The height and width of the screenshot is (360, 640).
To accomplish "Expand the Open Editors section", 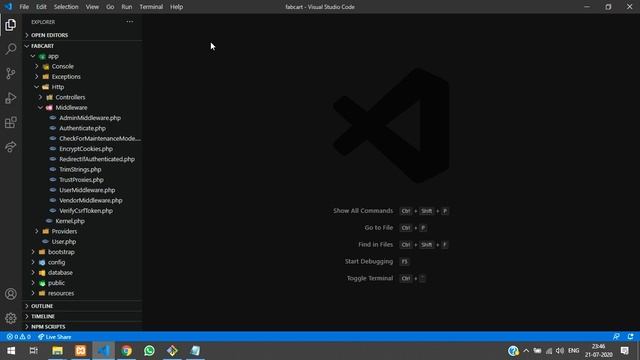I will (82, 35).
